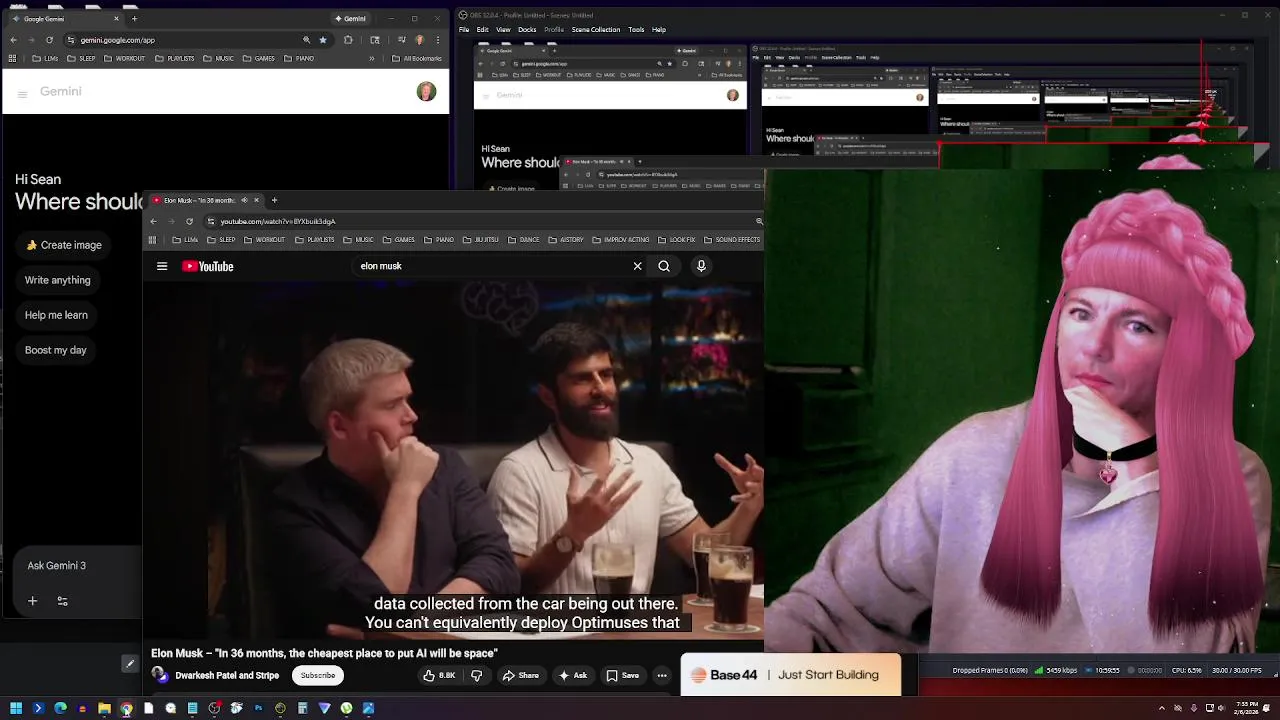Open WORKOUT bookmark folder in Gemini window
Viewport: 1280px width, 720px height.
(x=124, y=58)
